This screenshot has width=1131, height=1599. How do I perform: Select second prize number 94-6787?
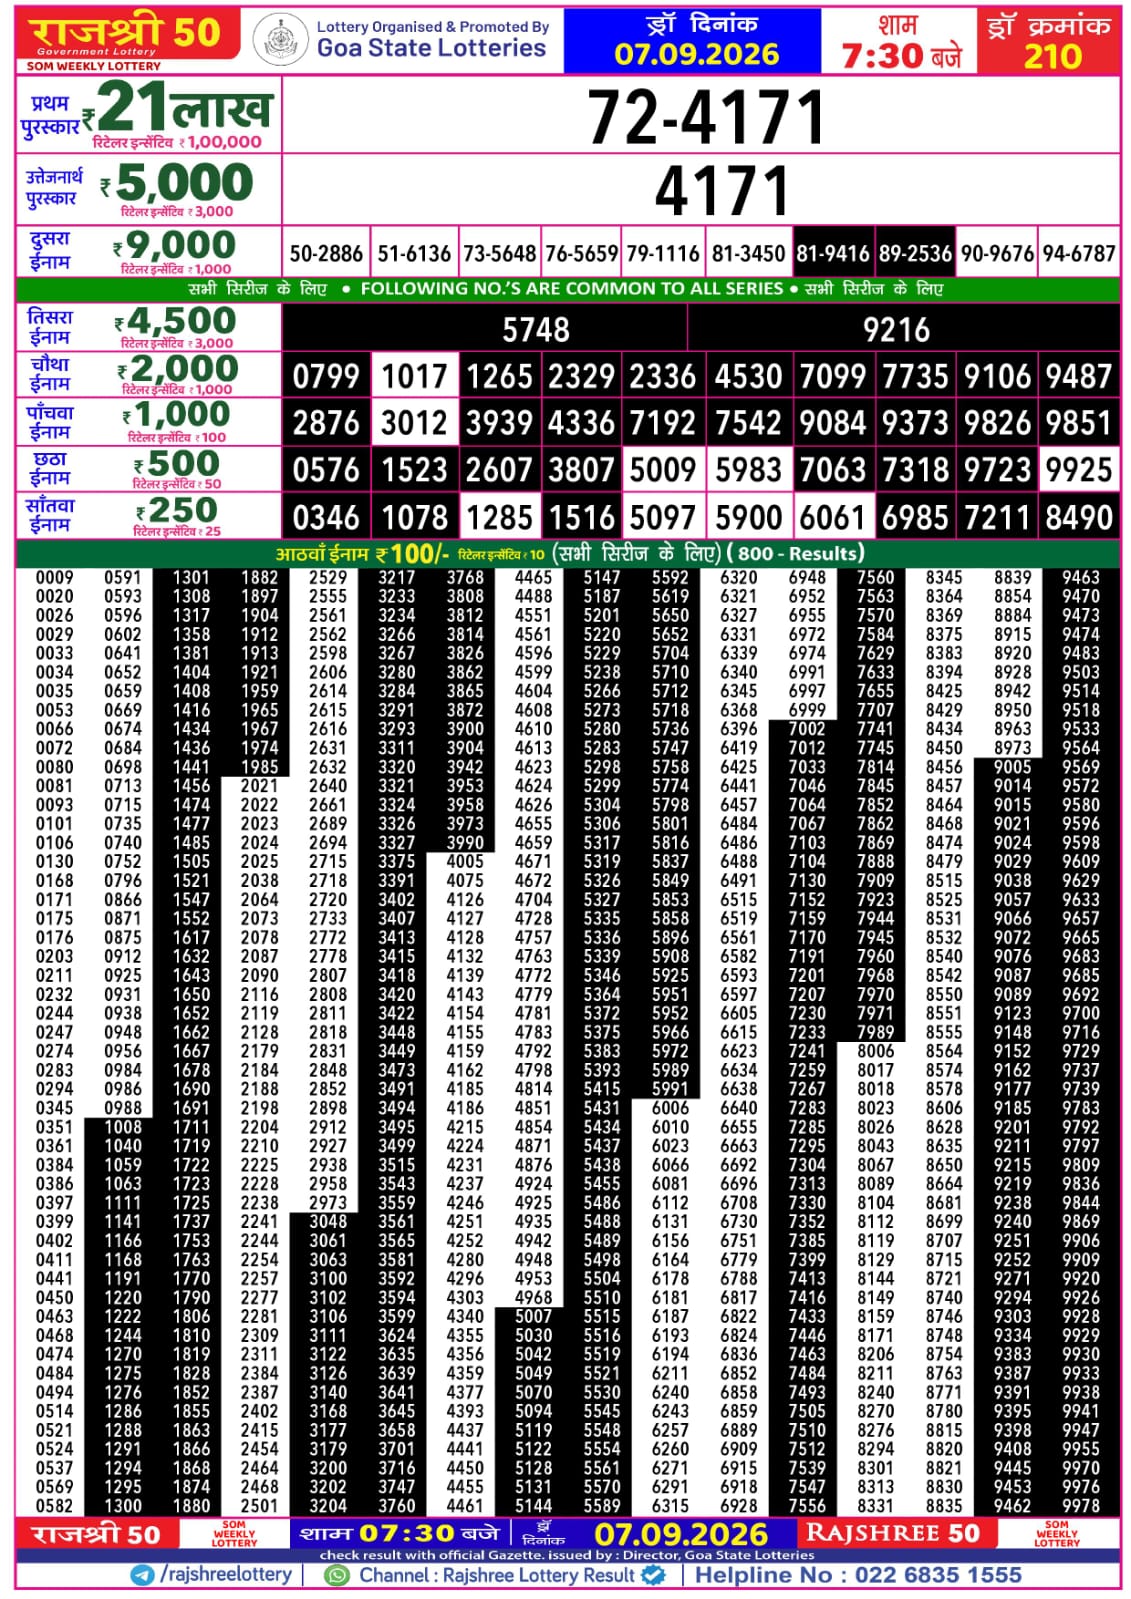[x=1079, y=254]
